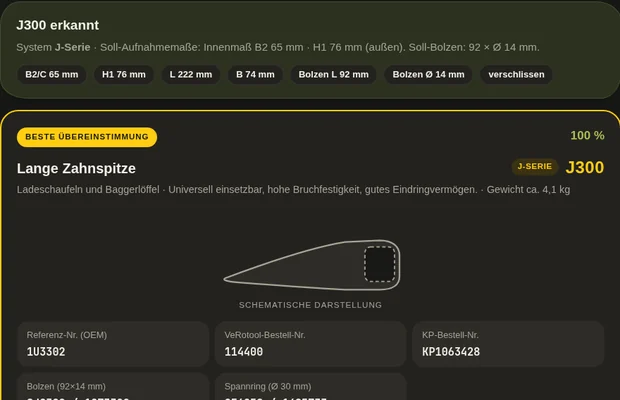The width and height of the screenshot is (620, 400).
Task: Click the 'BESTE ÜBEREINSTIMMUNG' badge
Action: tap(87, 137)
